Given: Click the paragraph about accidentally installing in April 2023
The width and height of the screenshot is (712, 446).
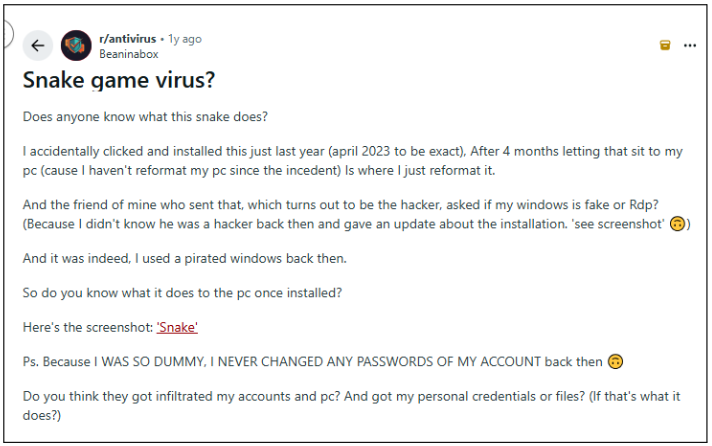Looking at the screenshot, I should (x=352, y=160).
